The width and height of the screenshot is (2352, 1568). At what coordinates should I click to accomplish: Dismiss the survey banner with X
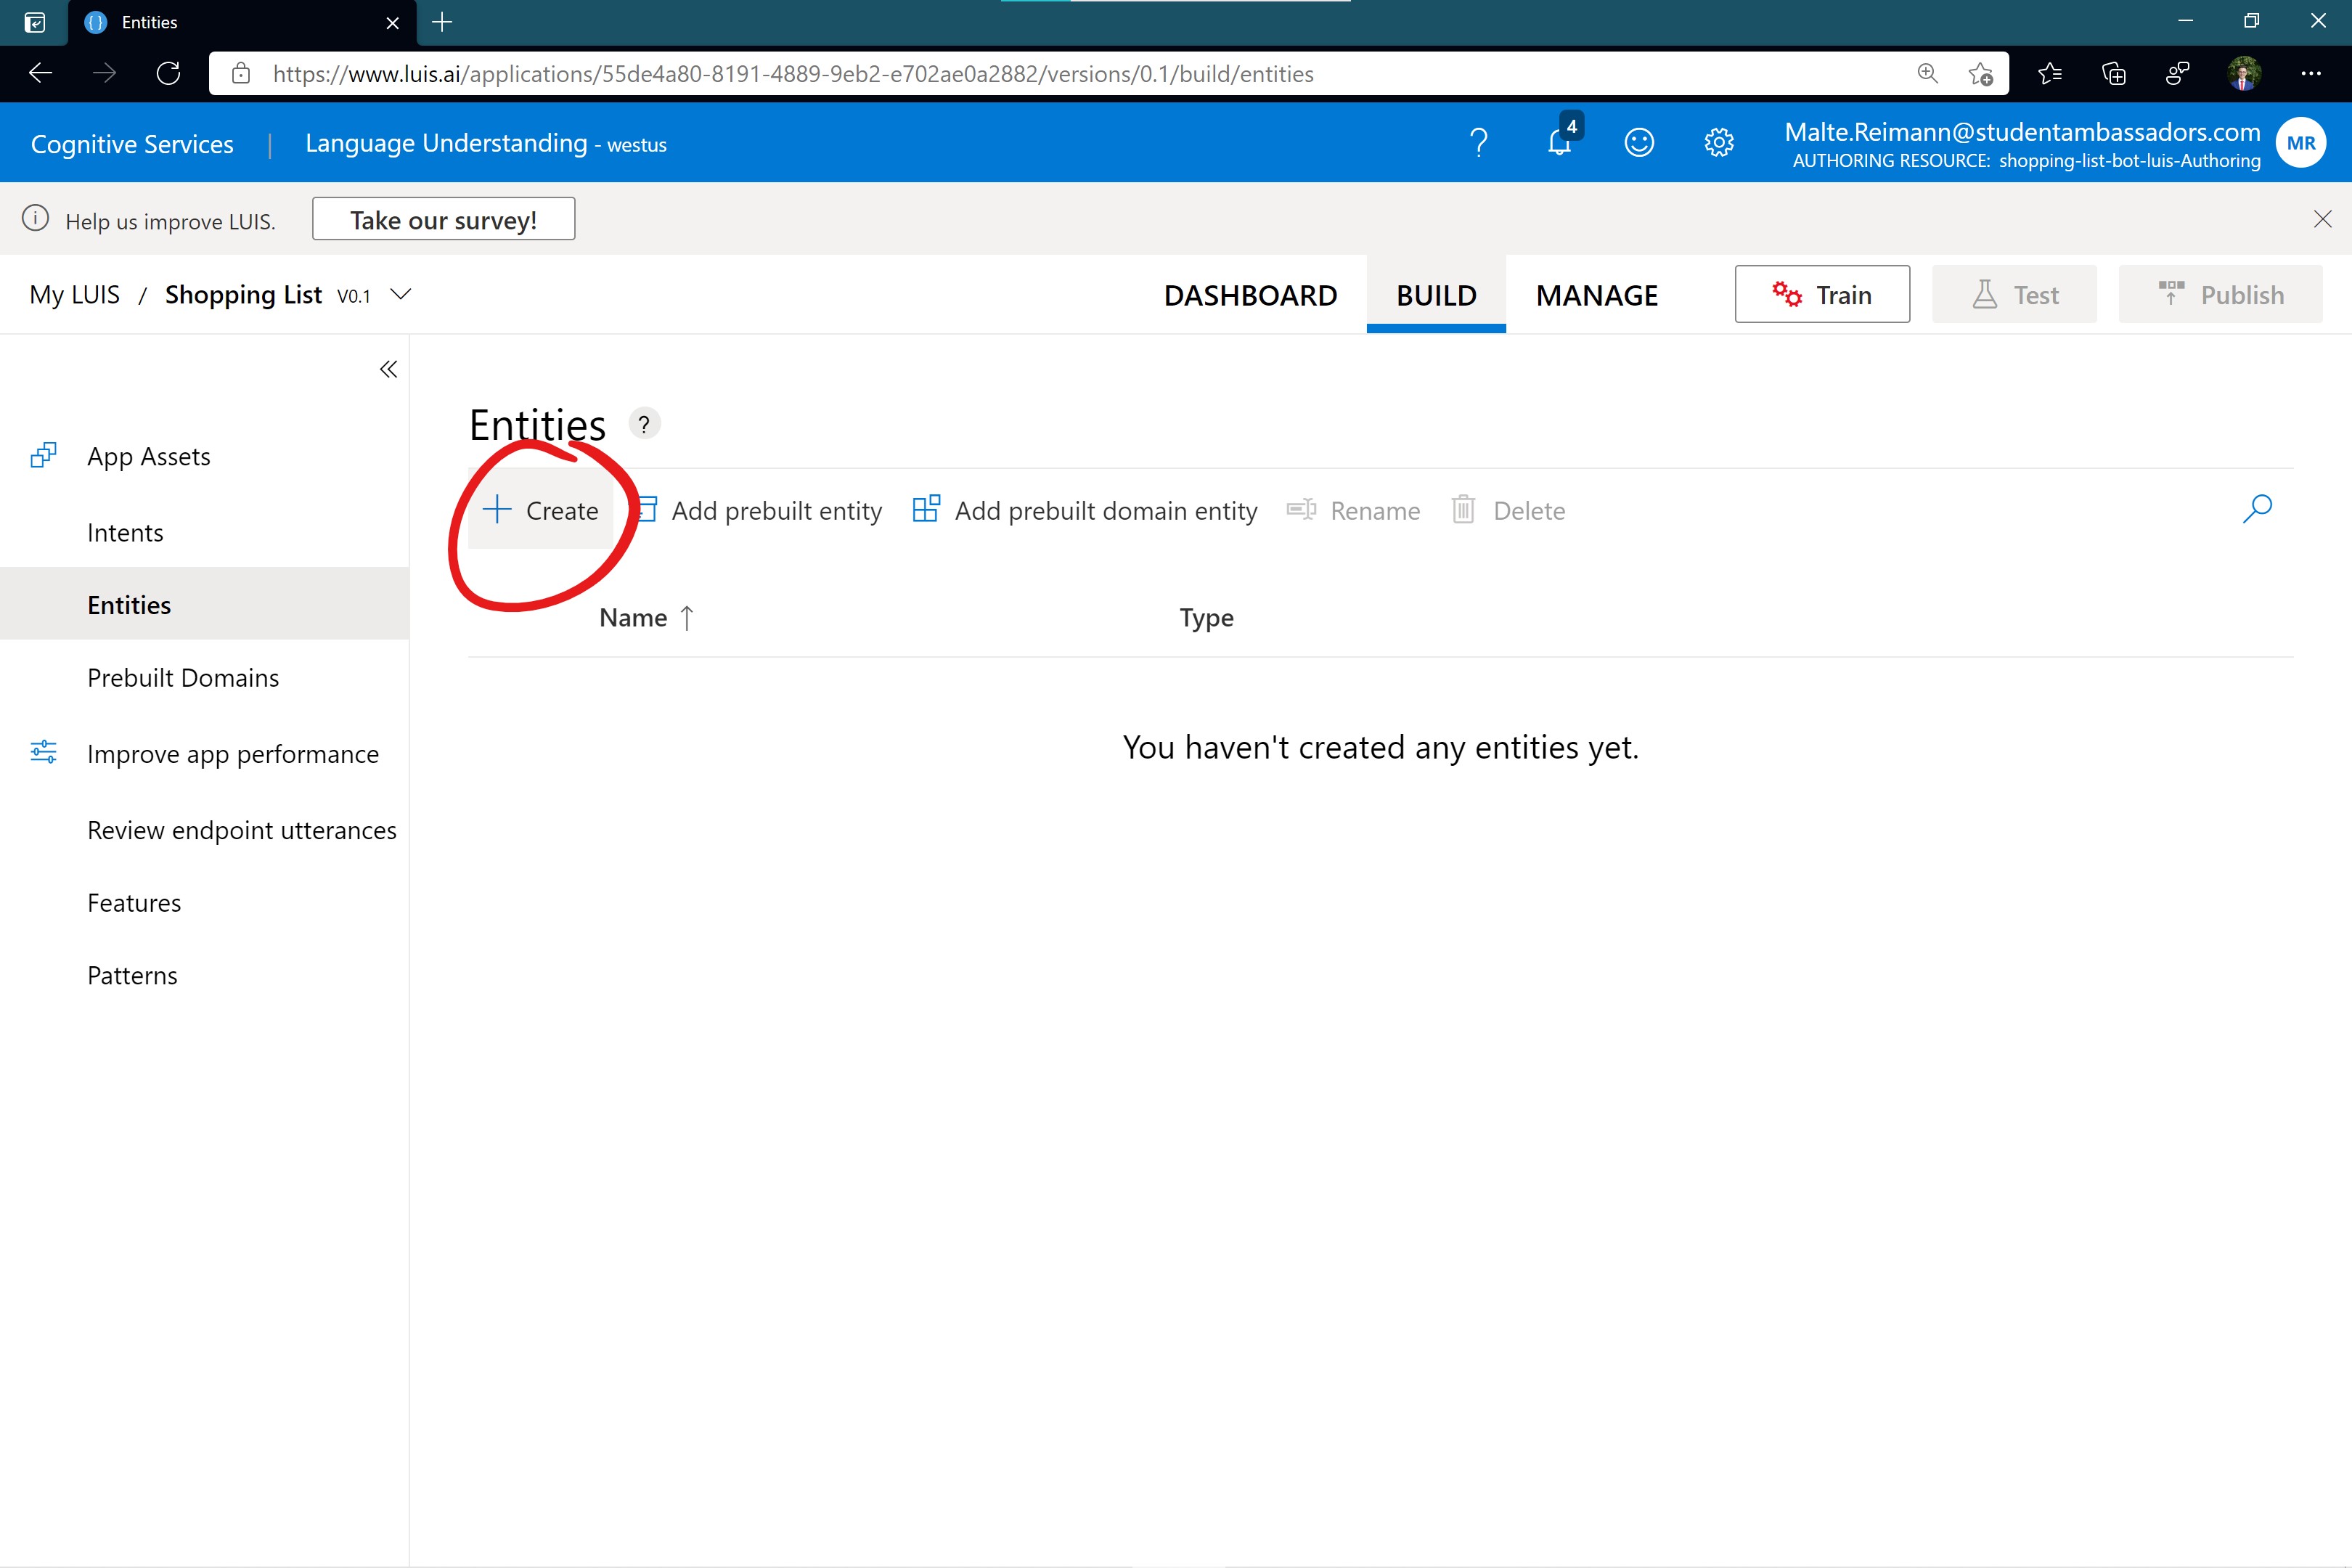click(2322, 219)
